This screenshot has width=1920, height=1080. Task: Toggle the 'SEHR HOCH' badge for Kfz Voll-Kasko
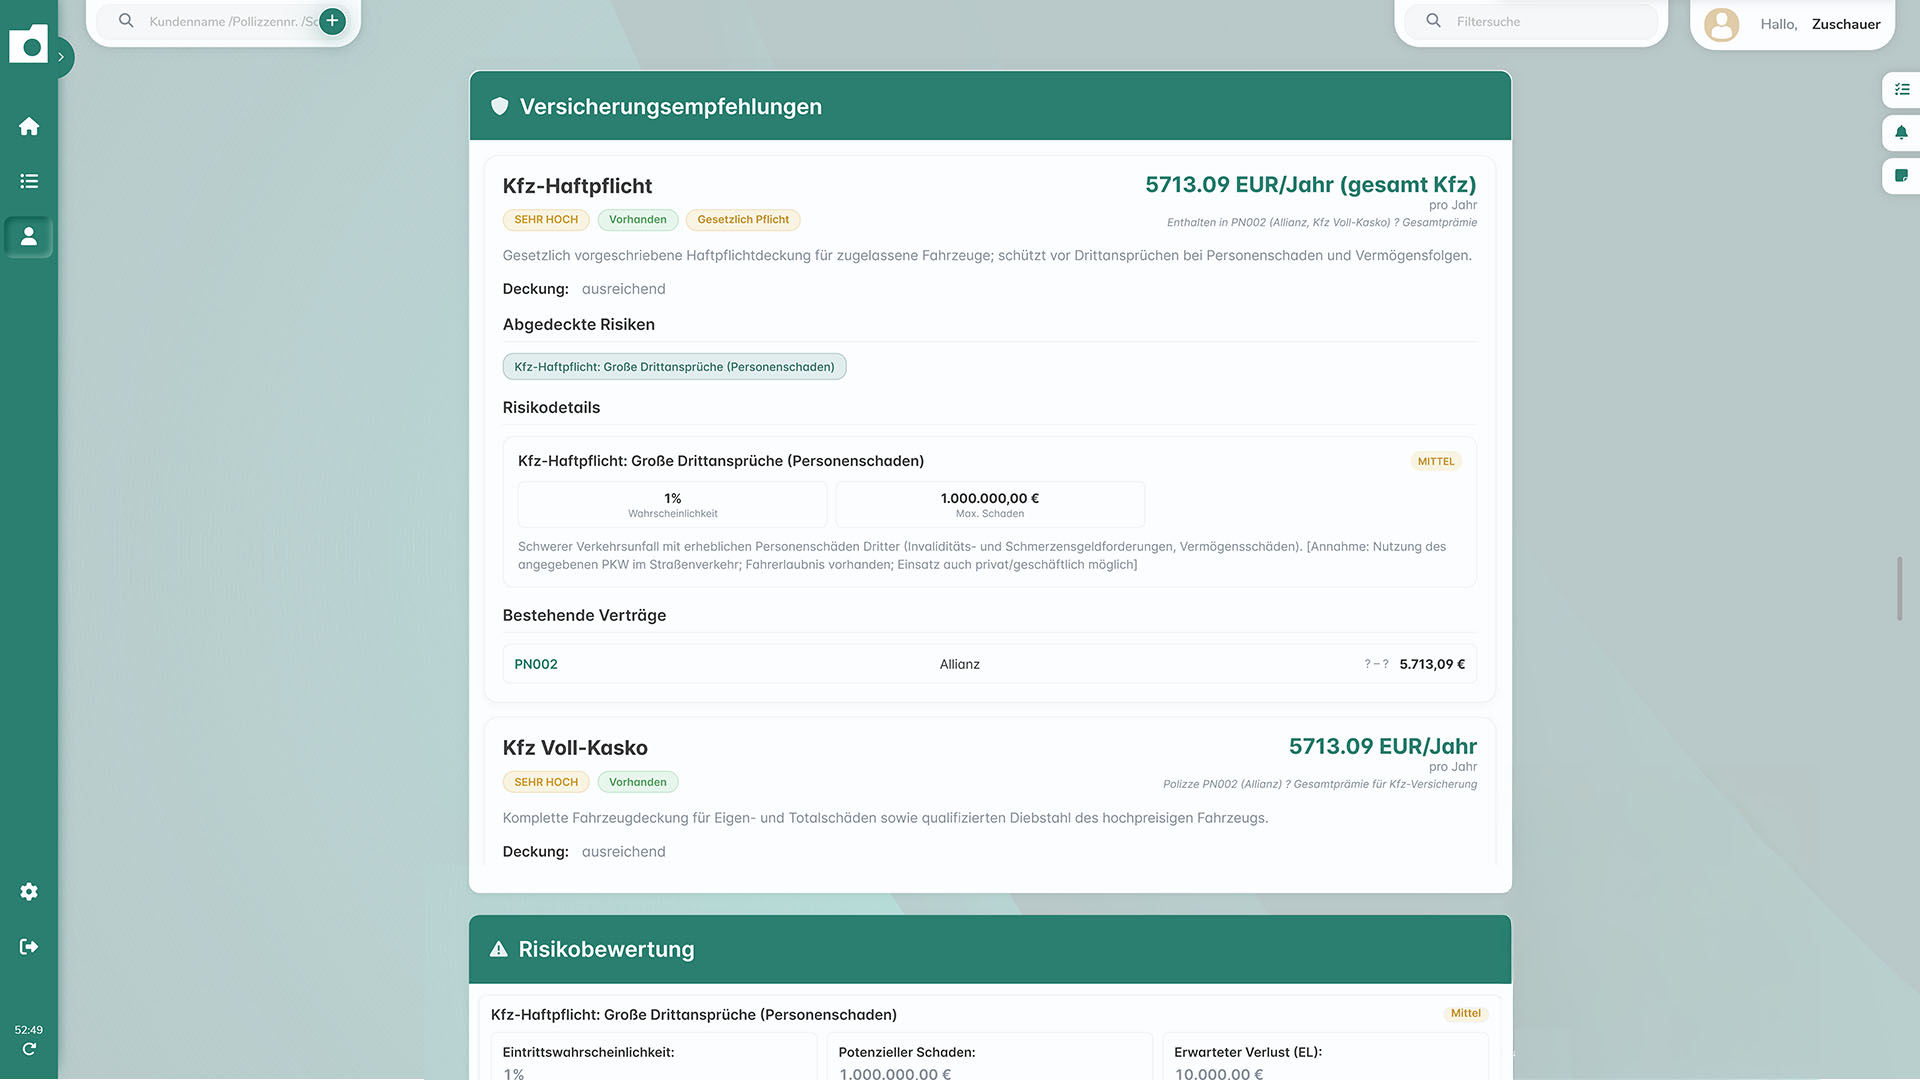[x=545, y=781]
